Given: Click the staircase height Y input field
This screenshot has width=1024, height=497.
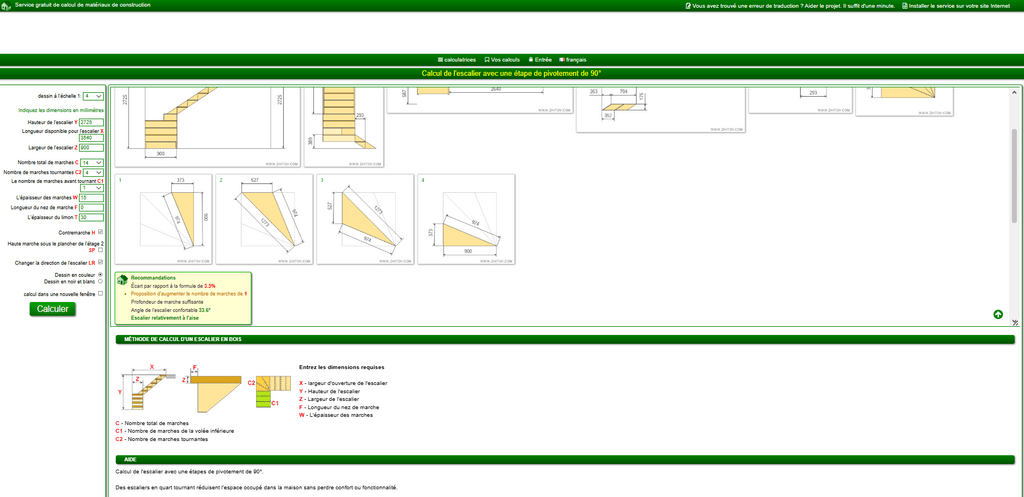Looking at the screenshot, I should point(91,122).
